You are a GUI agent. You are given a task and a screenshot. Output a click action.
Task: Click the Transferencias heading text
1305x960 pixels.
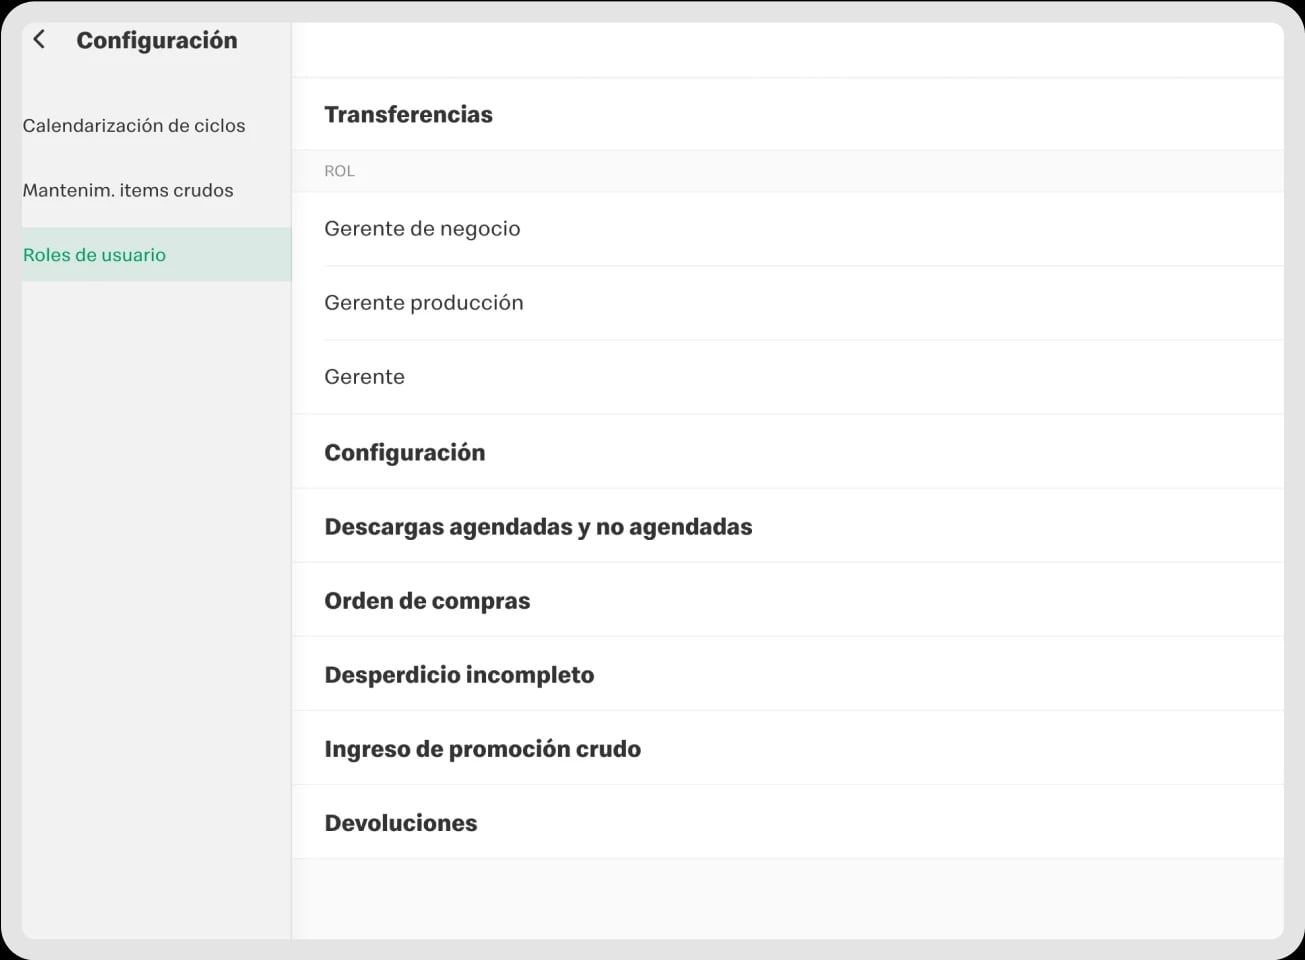(408, 114)
